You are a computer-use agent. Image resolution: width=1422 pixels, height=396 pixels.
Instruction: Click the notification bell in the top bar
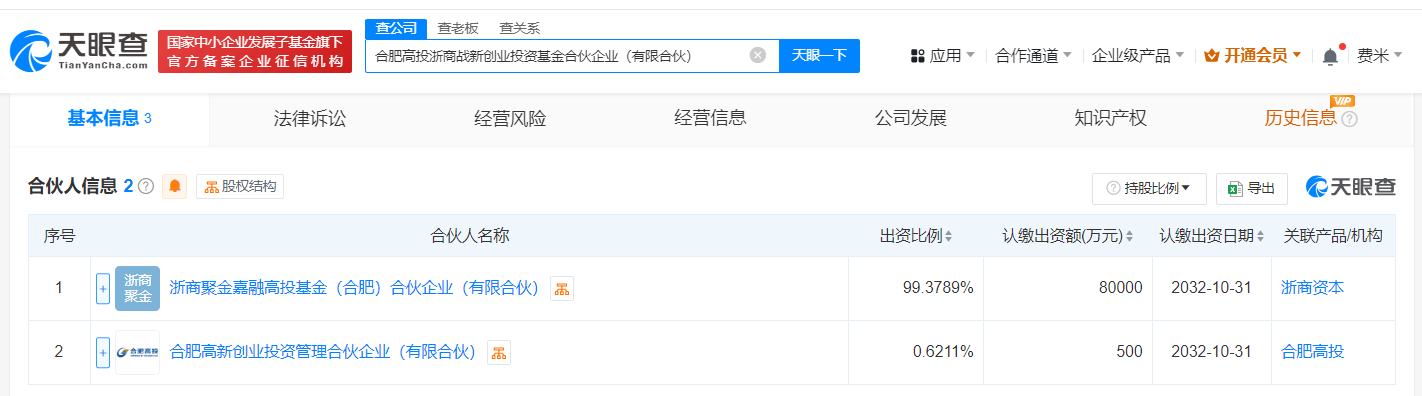pos(1330,56)
